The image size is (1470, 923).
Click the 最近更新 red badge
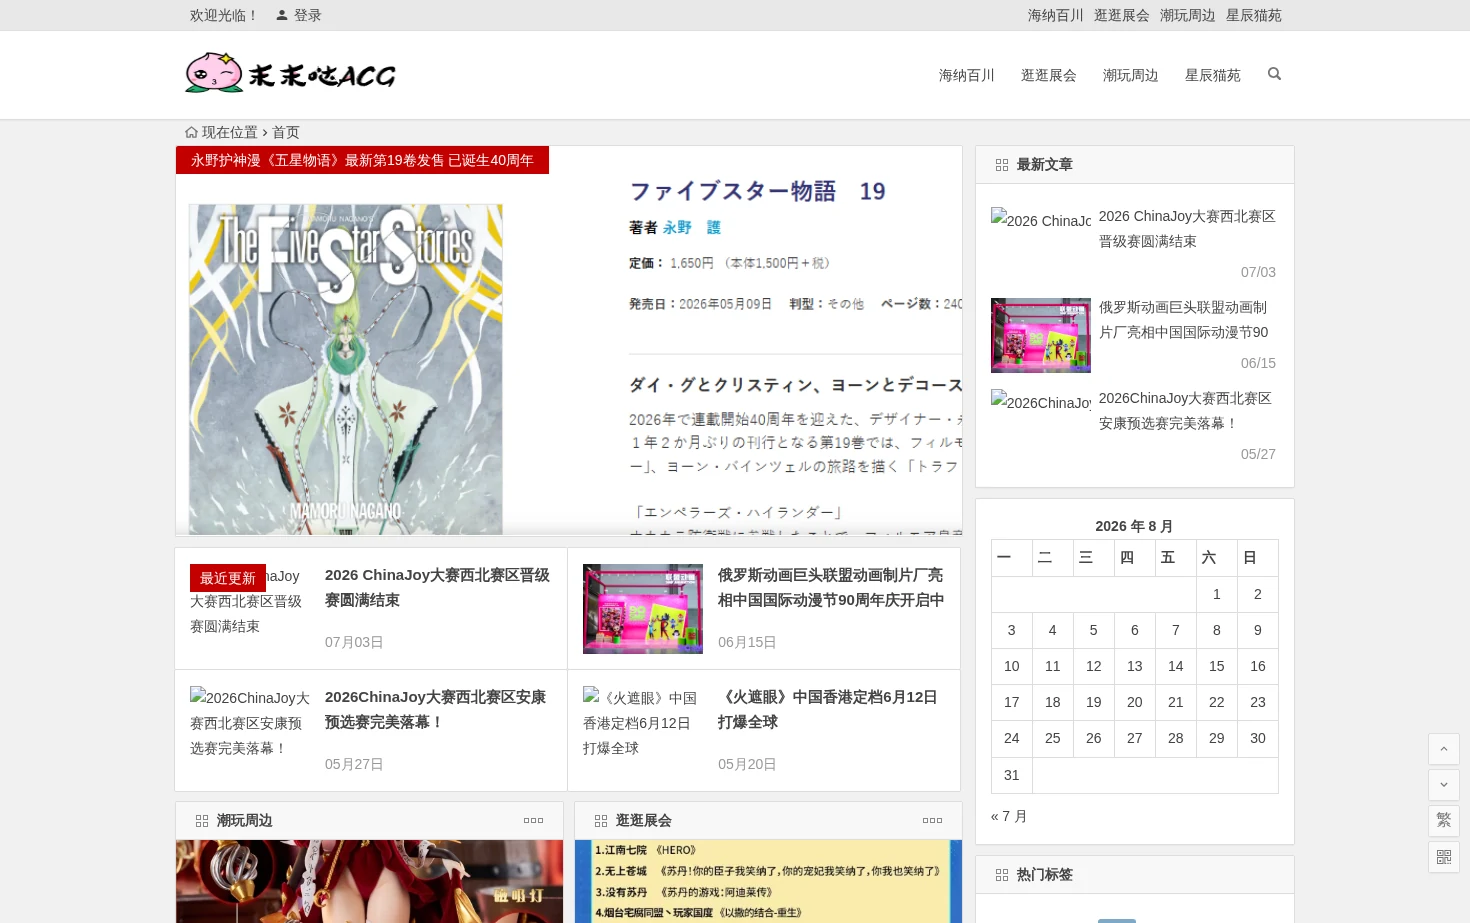pos(228,578)
